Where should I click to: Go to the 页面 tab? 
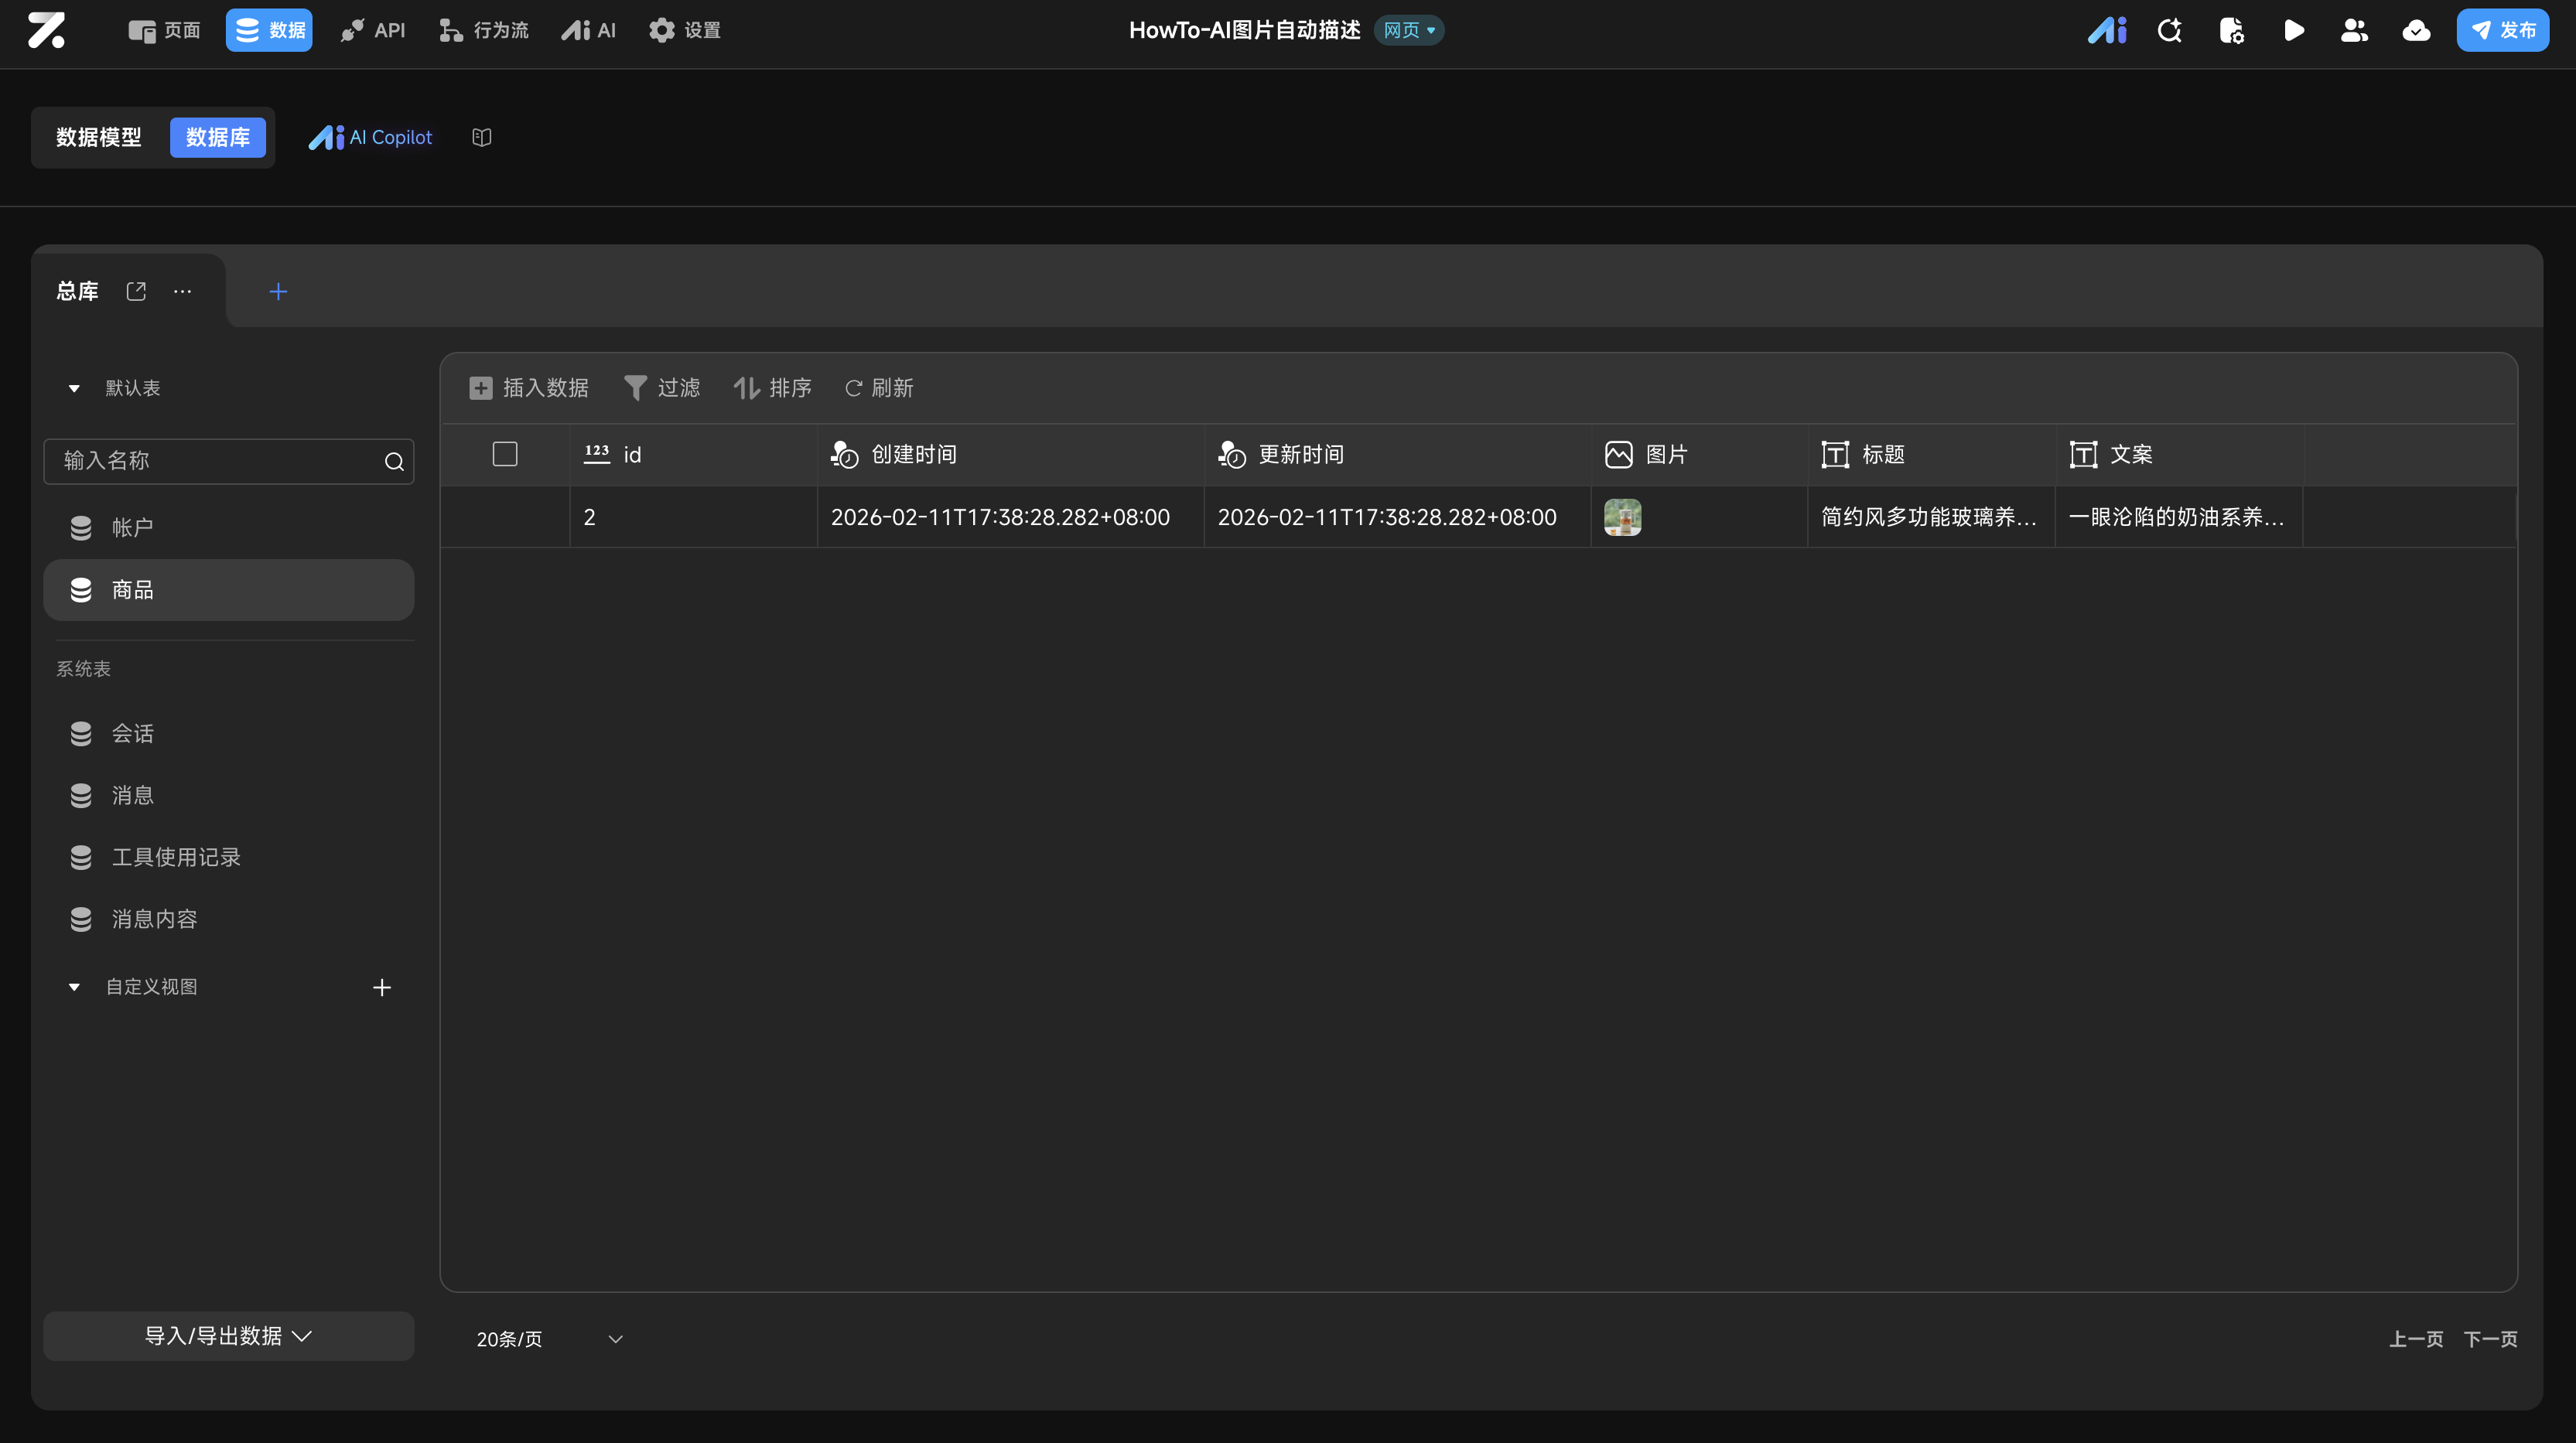click(165, 30)
